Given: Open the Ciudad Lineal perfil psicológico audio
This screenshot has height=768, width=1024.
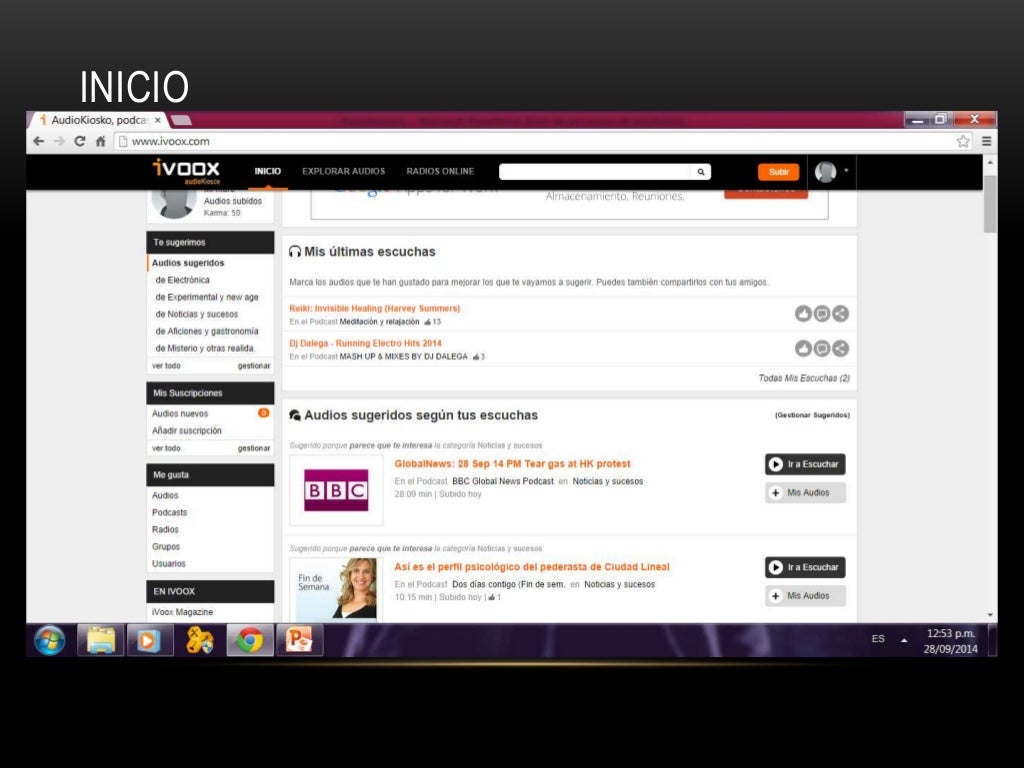Looking at the screenshot, I should [x=532, y=567].
